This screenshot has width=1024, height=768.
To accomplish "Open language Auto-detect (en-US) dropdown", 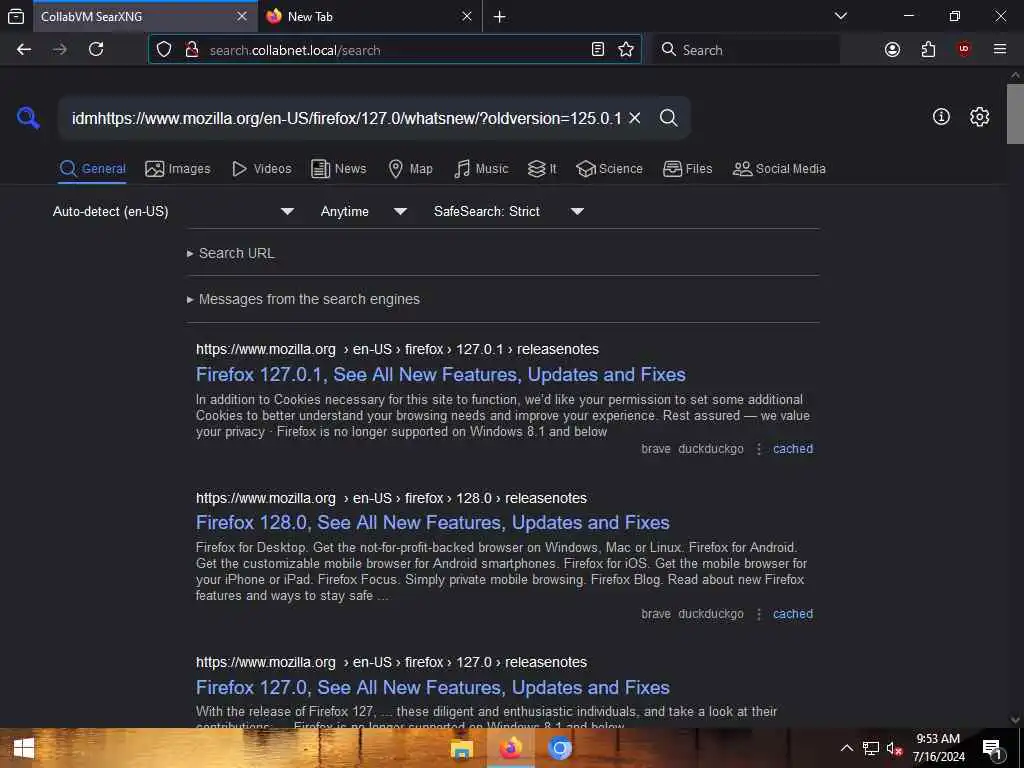I will point(174,212).
